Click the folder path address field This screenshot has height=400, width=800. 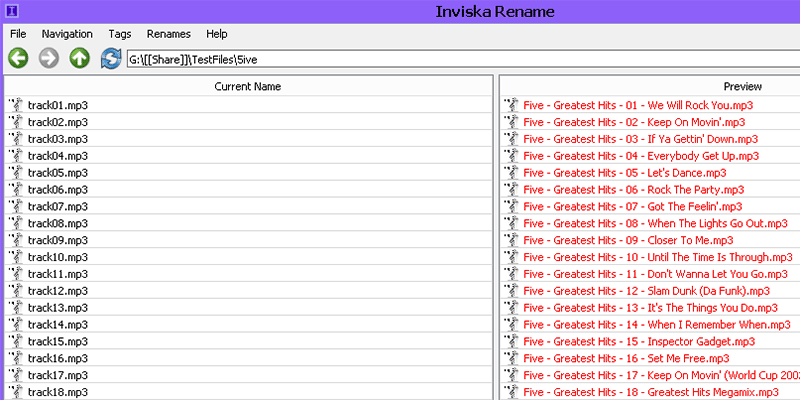[x=463, y=60]
